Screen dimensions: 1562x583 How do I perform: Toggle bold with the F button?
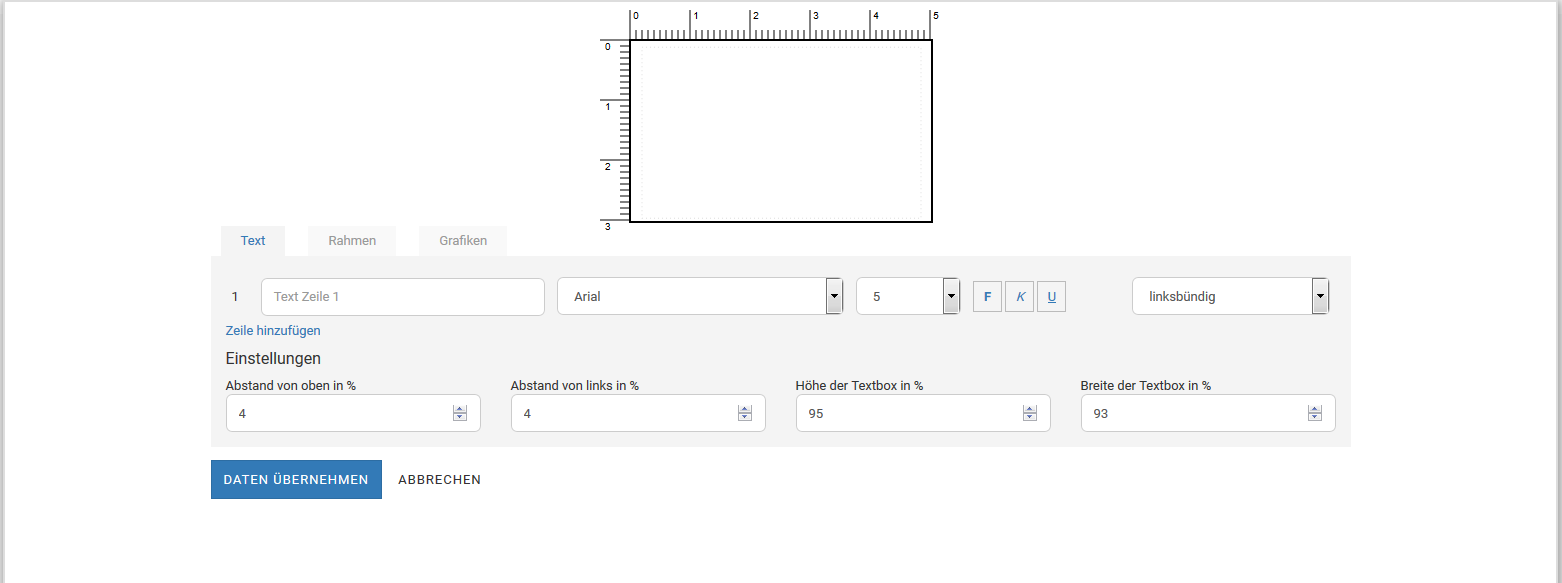(x=987, y=297)
